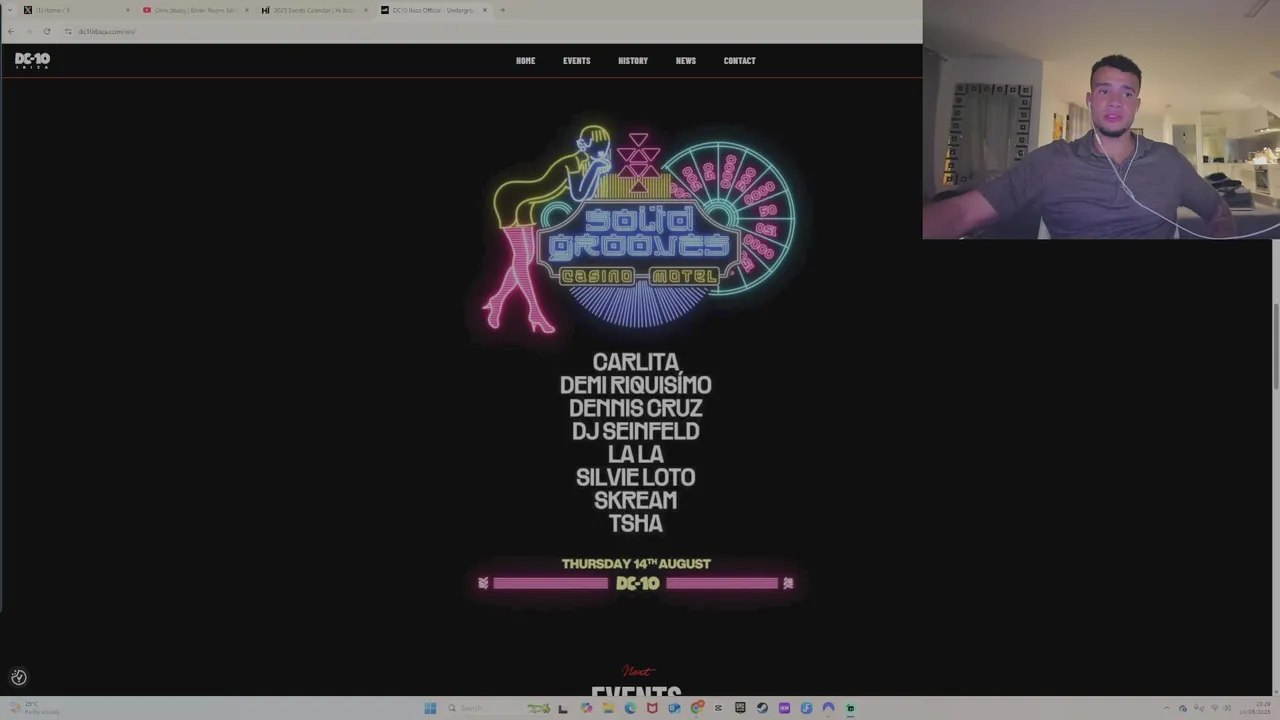Open the NEWS menu item
The image size is (1280, 720).
coord(685,61)
